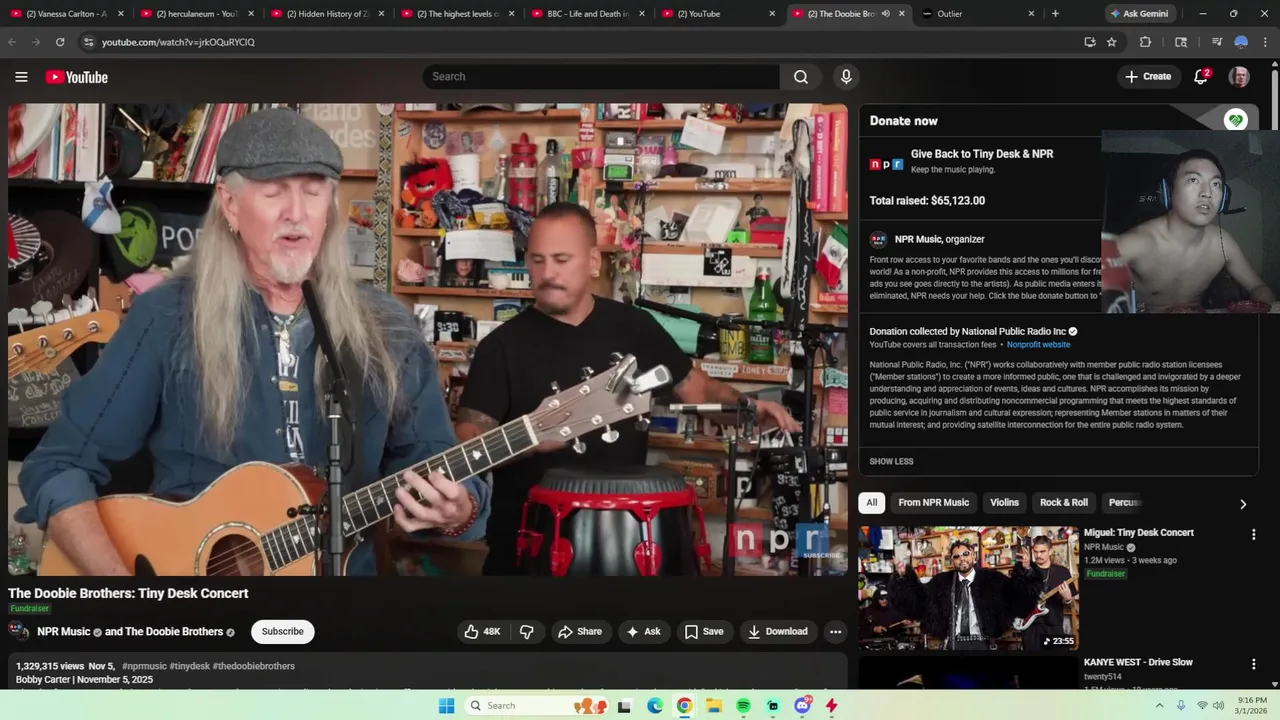Switch to Hidden History tab
The width and height of the screenshot is (1280, 720).
pos(326,14)
